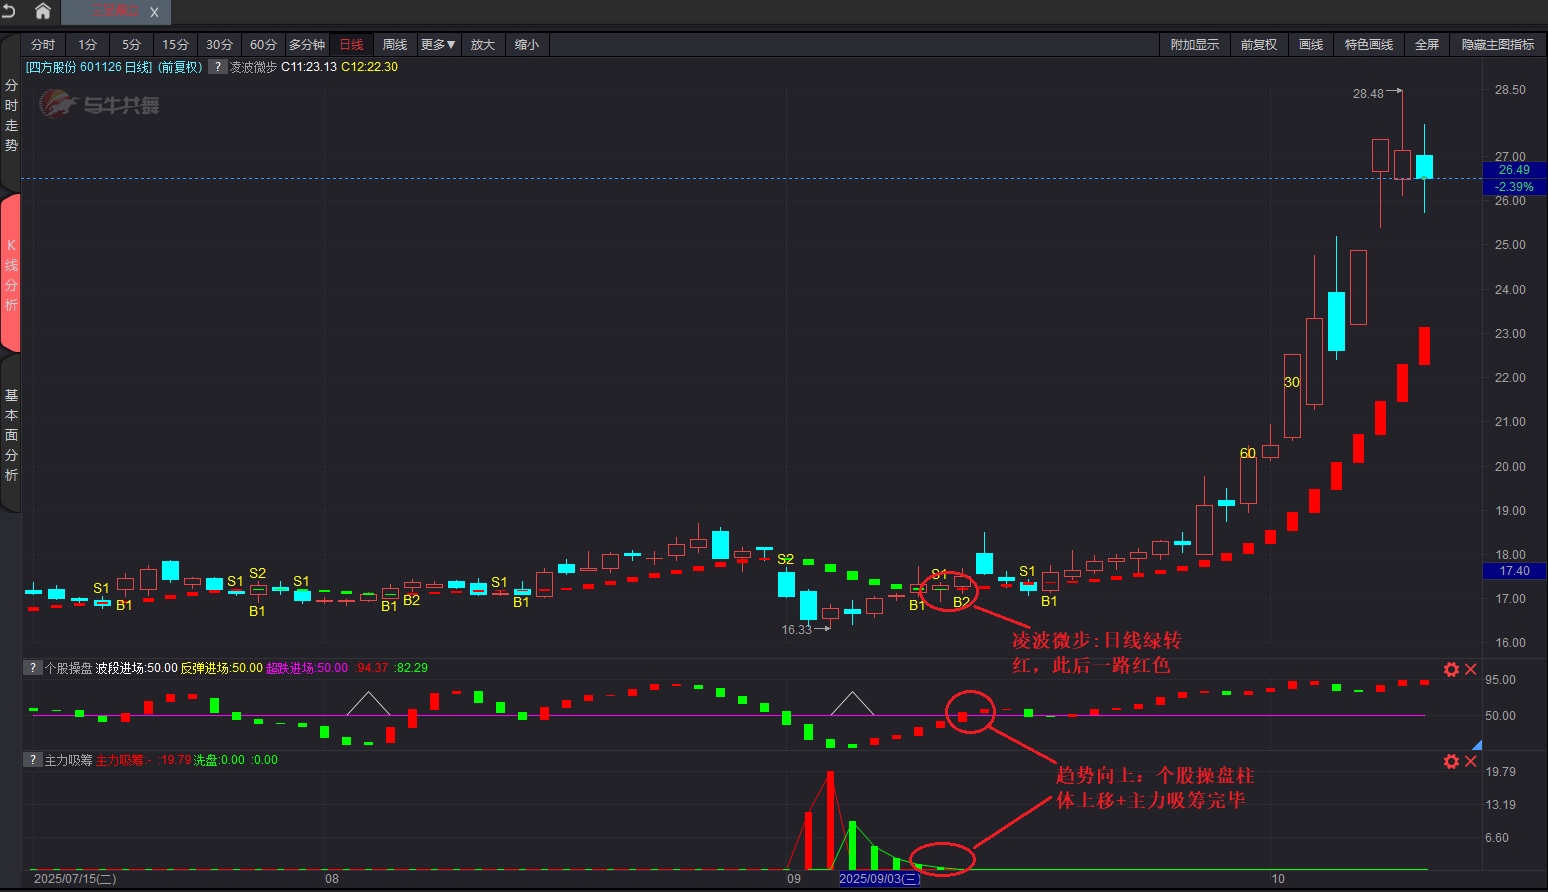
Task: Click the back arrow icon
Action: (10, 11)
